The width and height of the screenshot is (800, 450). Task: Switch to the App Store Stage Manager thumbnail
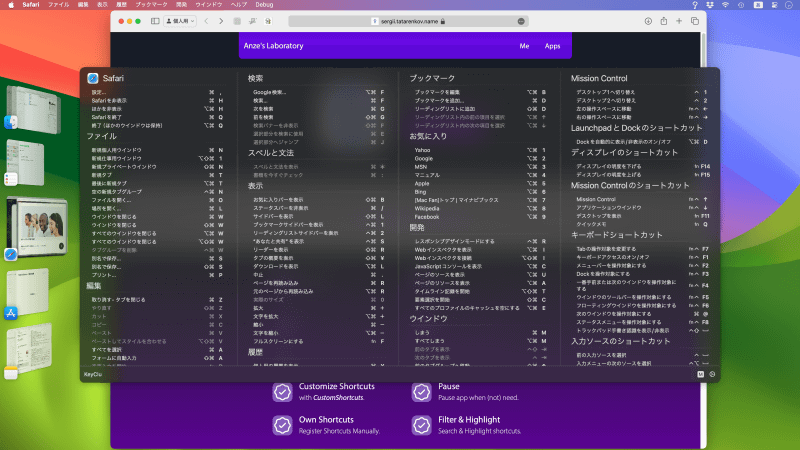tap(27, 292)
